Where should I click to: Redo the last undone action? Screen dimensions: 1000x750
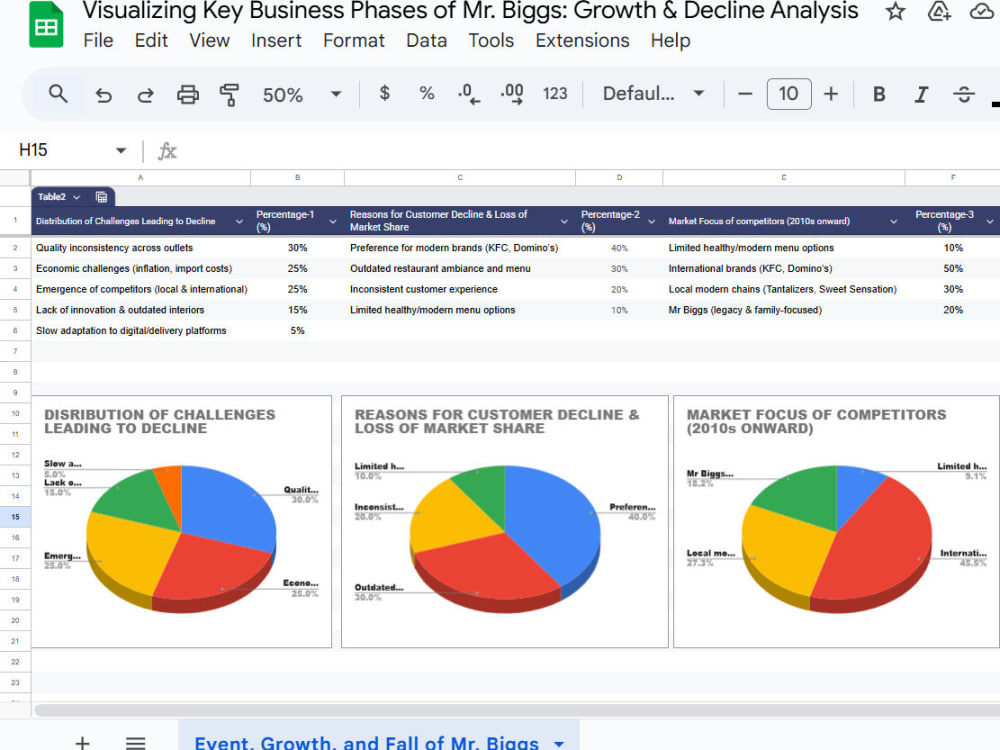tap(145, 95)
